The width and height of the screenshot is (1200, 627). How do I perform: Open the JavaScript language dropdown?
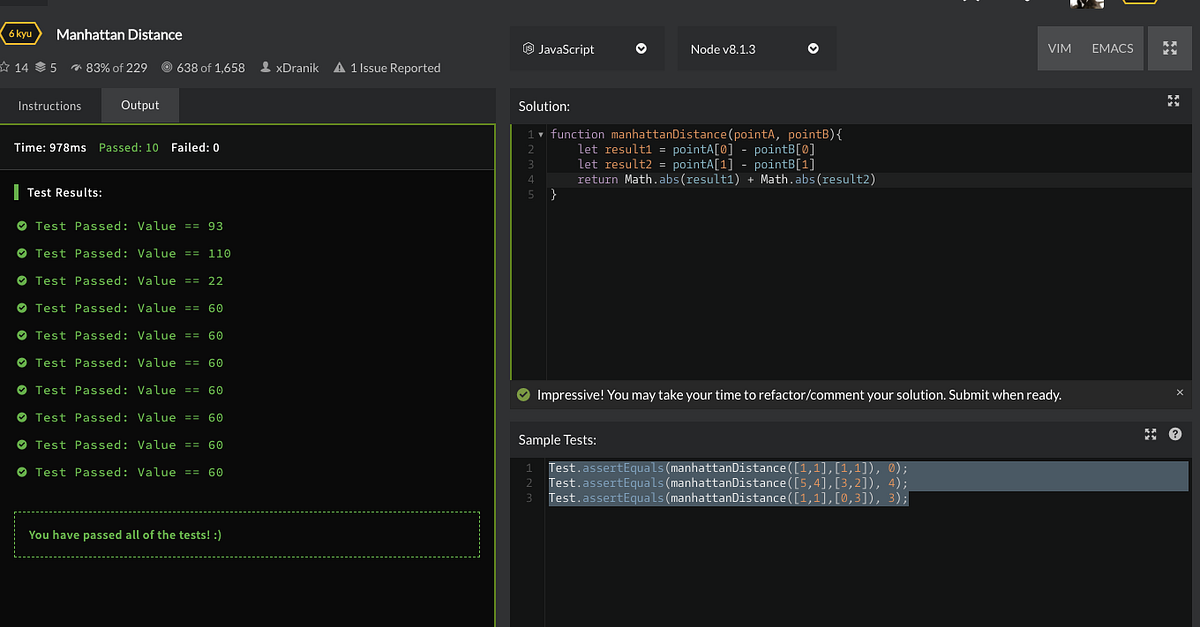click(x=586, y=48)
